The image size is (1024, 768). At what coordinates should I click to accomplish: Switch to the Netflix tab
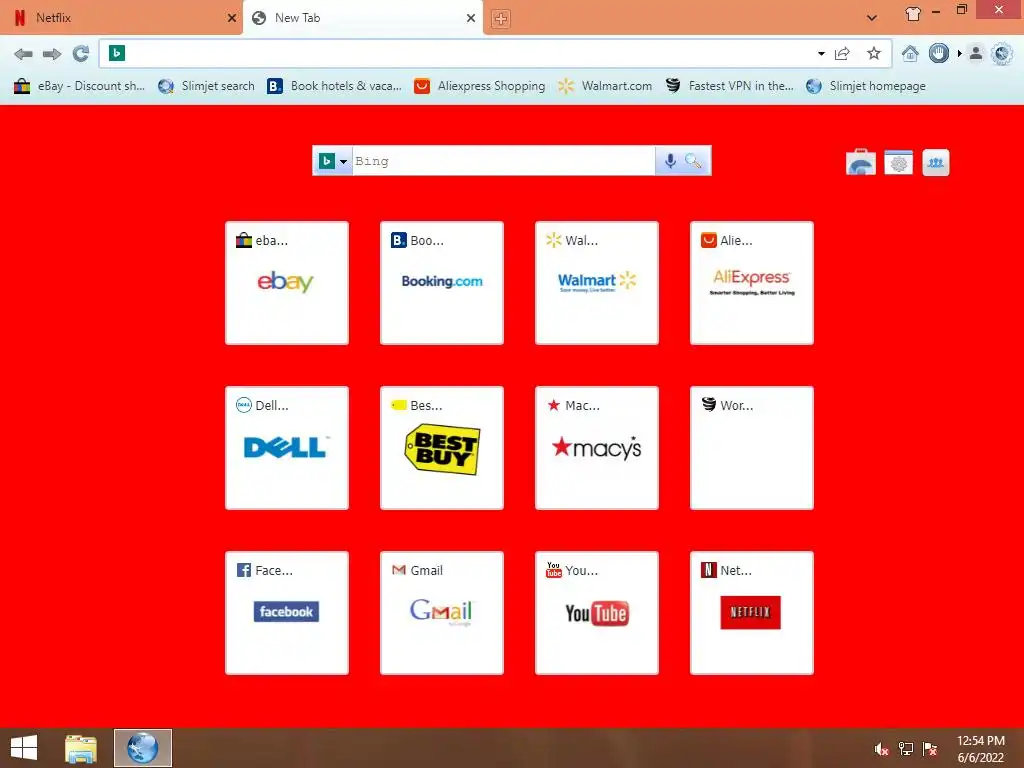(x=121, y=18)
